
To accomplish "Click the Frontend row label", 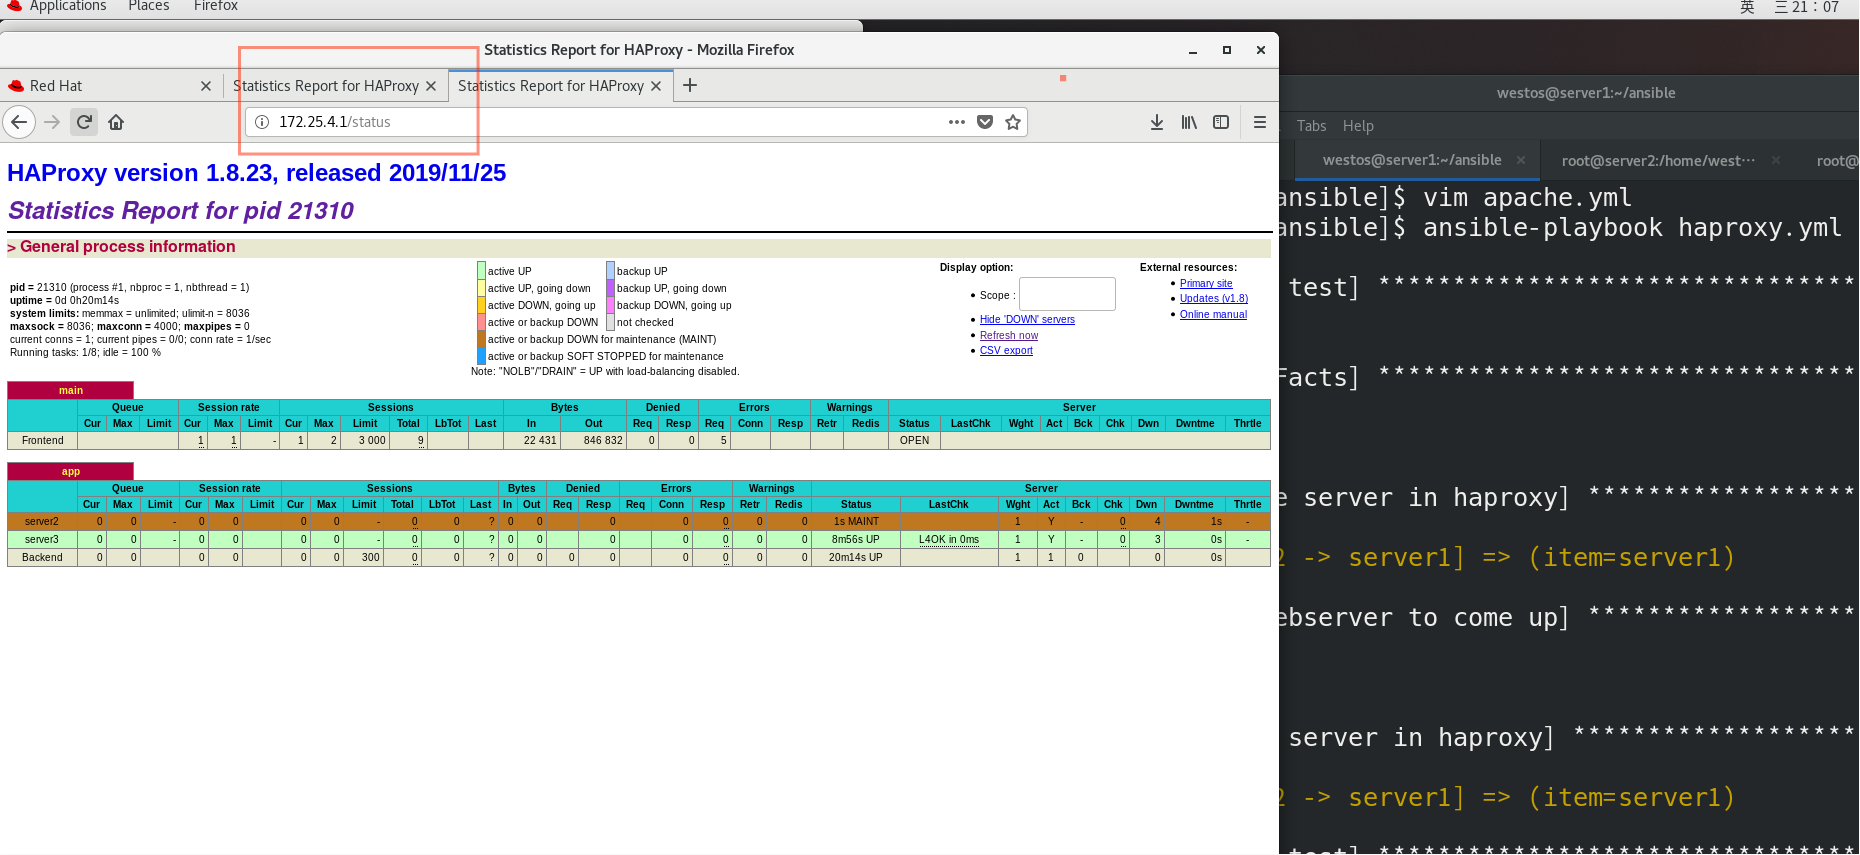I will pyautogui.click(x=42, y=440).
